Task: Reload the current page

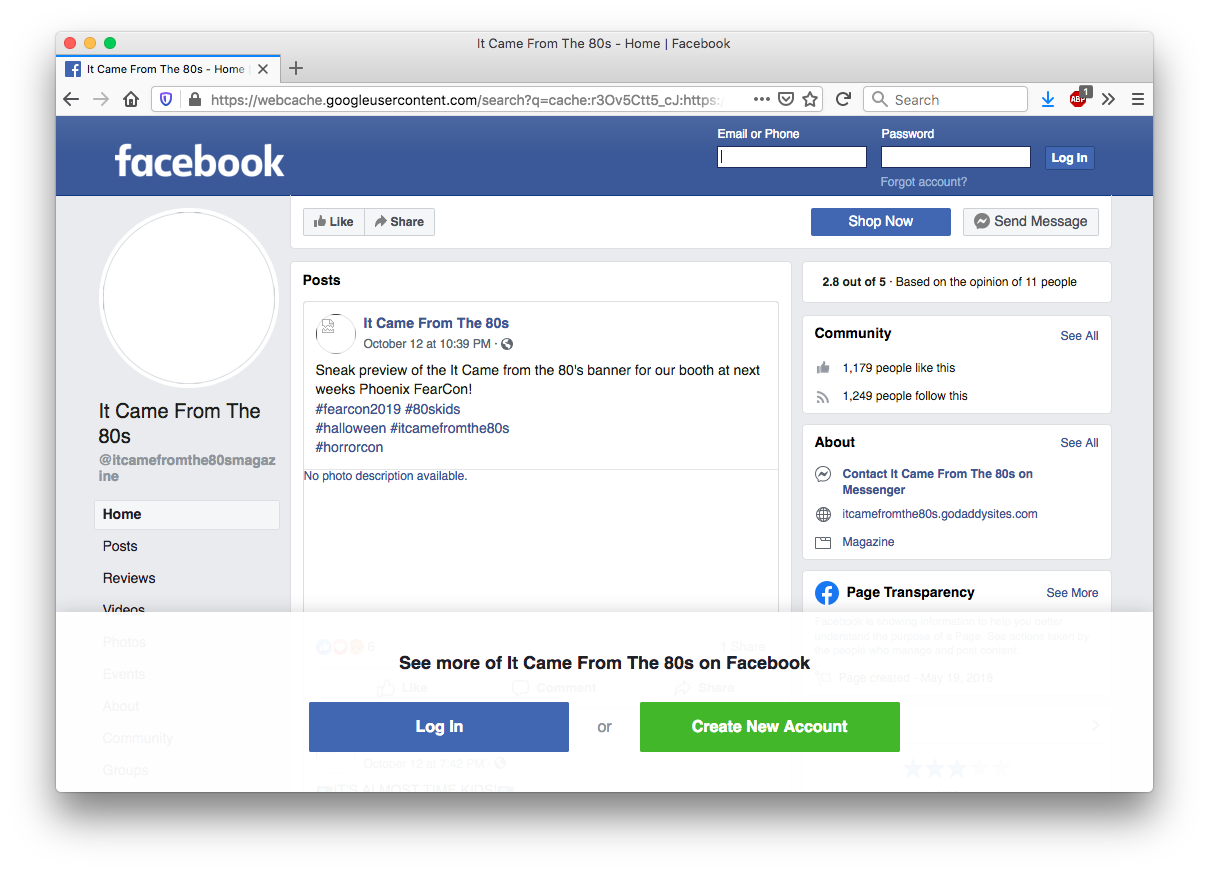Action: coord(843,99)
